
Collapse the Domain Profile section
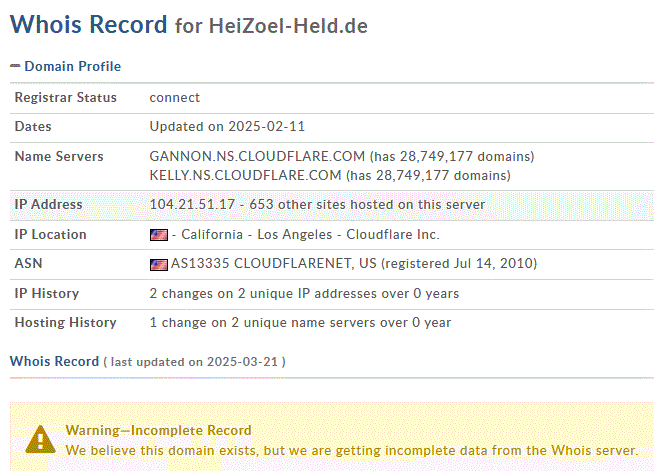coord(15,66)
